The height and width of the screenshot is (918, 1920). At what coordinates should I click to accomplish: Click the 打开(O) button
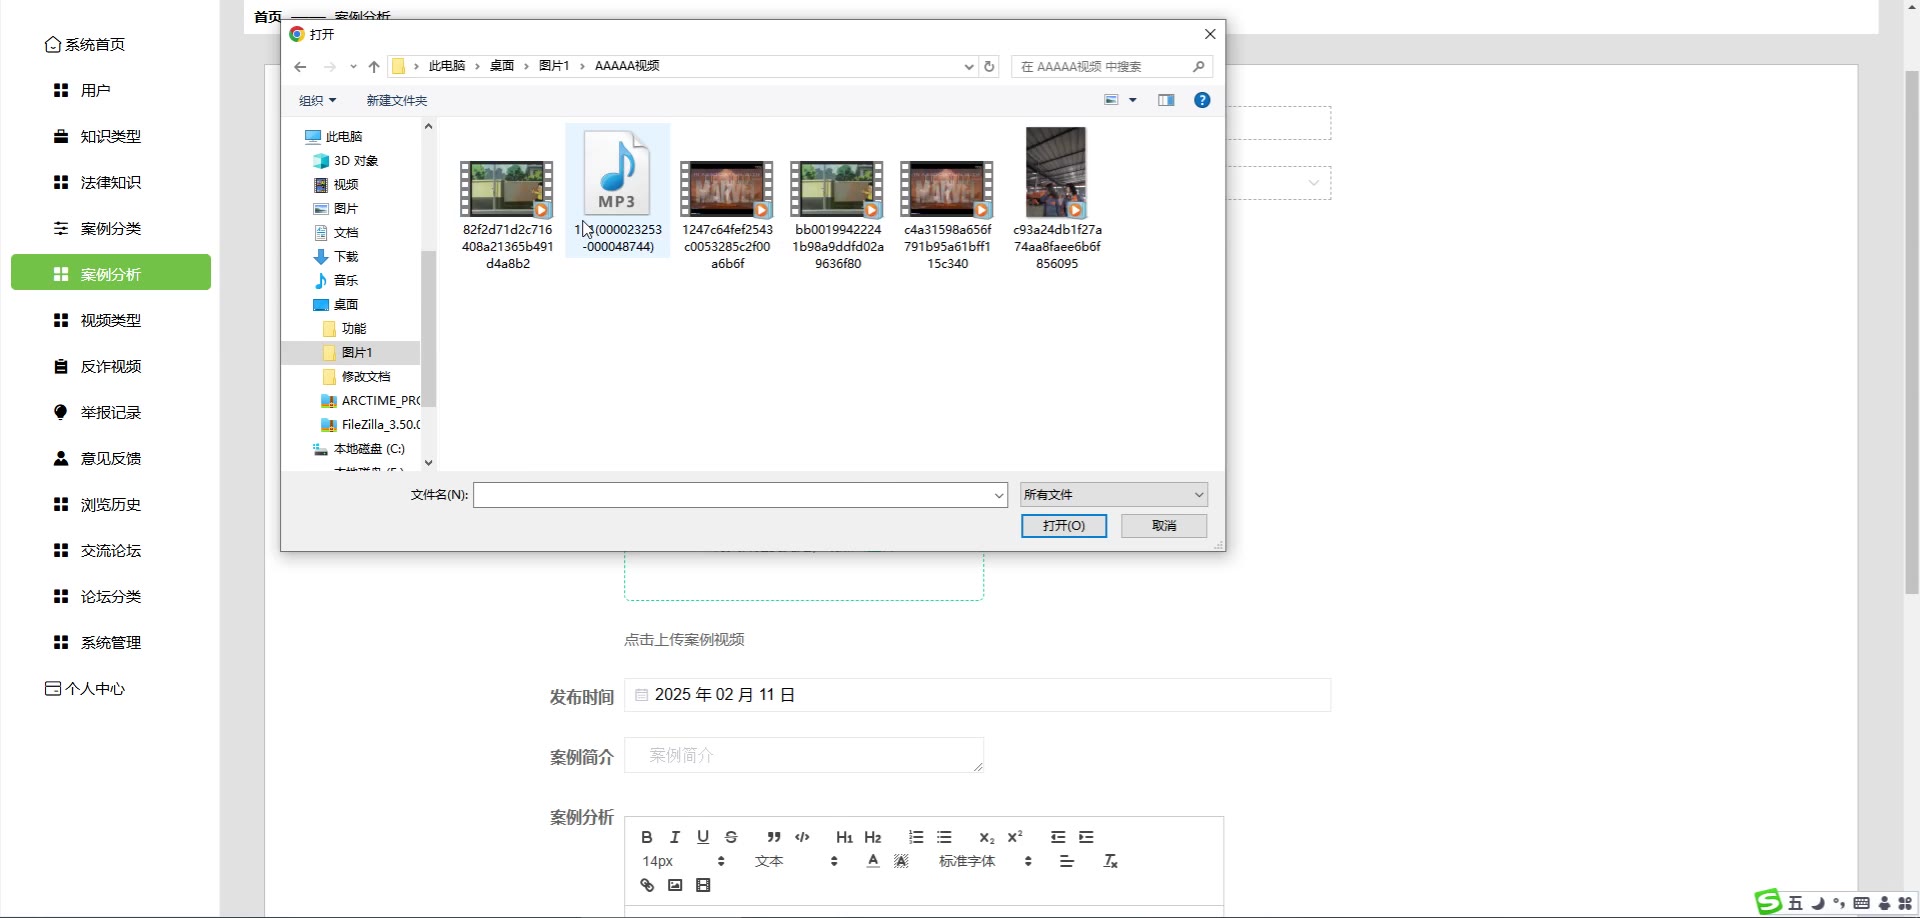1063,526
